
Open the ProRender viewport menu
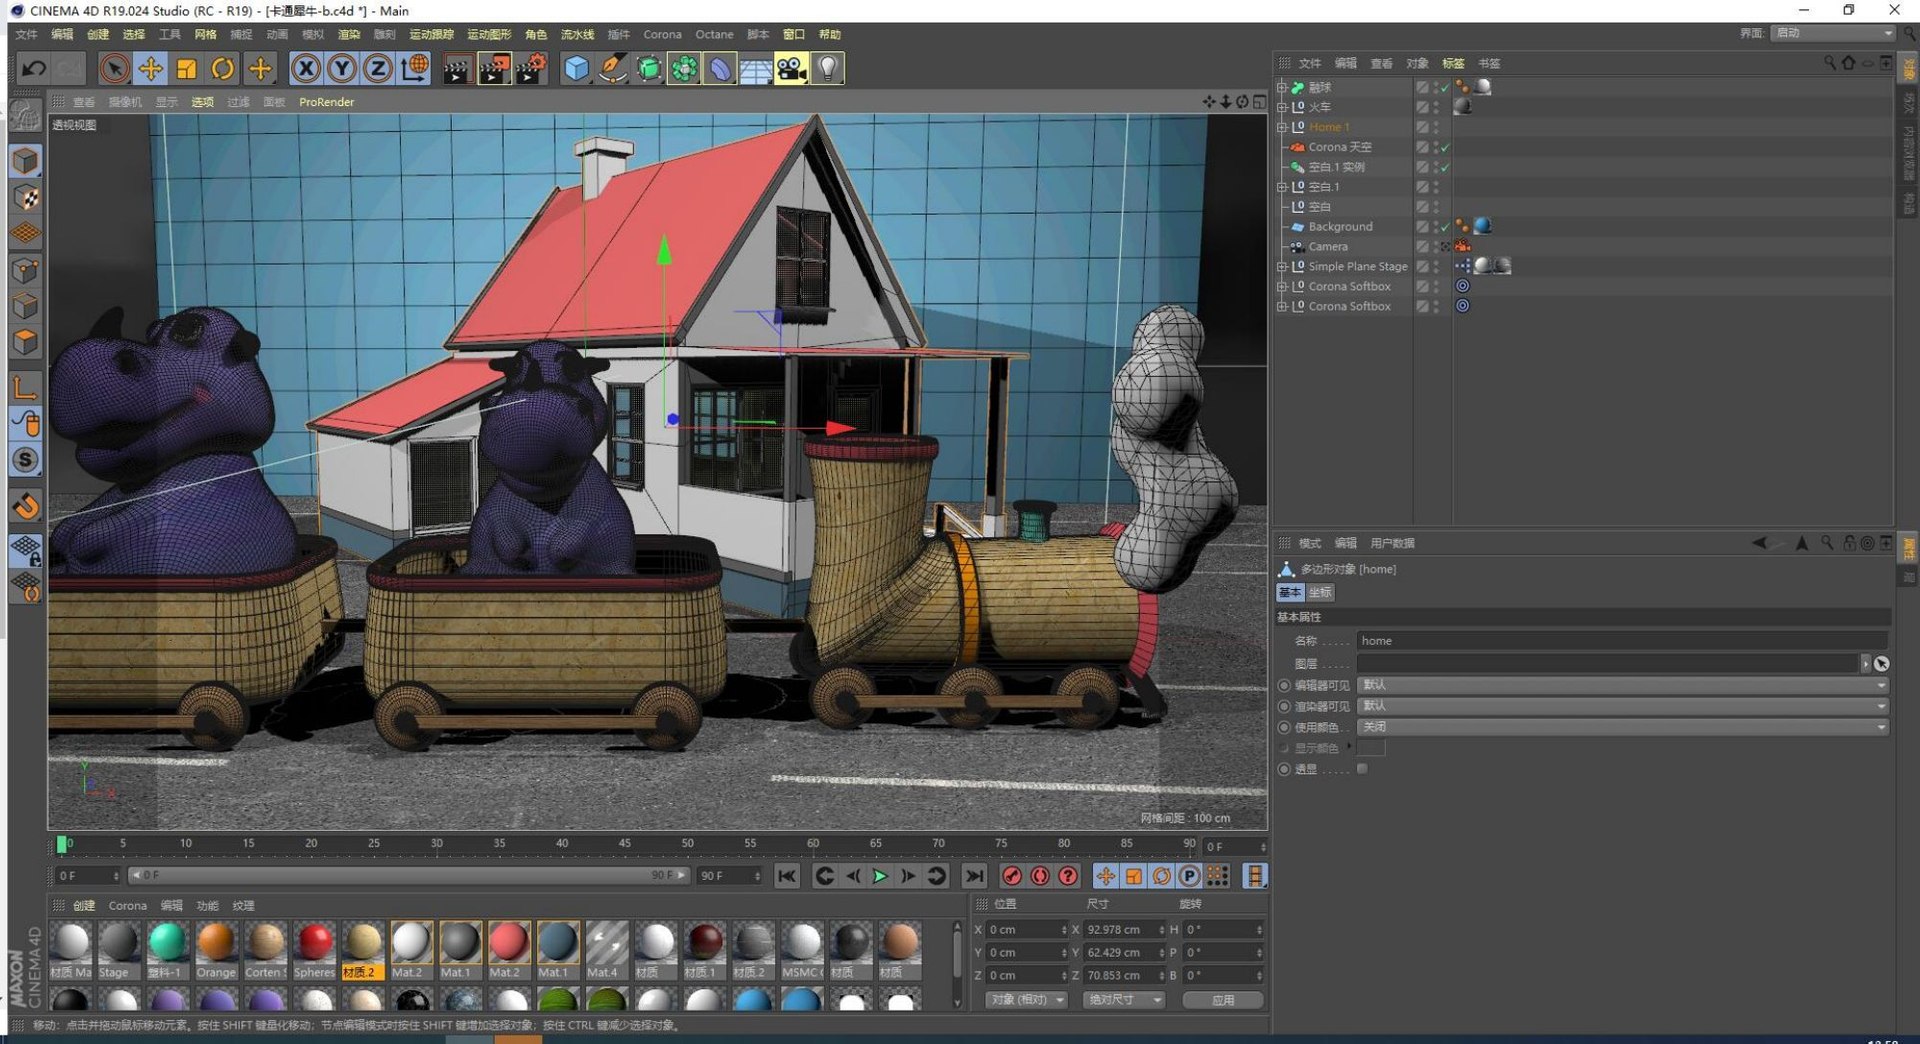click(326, 102)
